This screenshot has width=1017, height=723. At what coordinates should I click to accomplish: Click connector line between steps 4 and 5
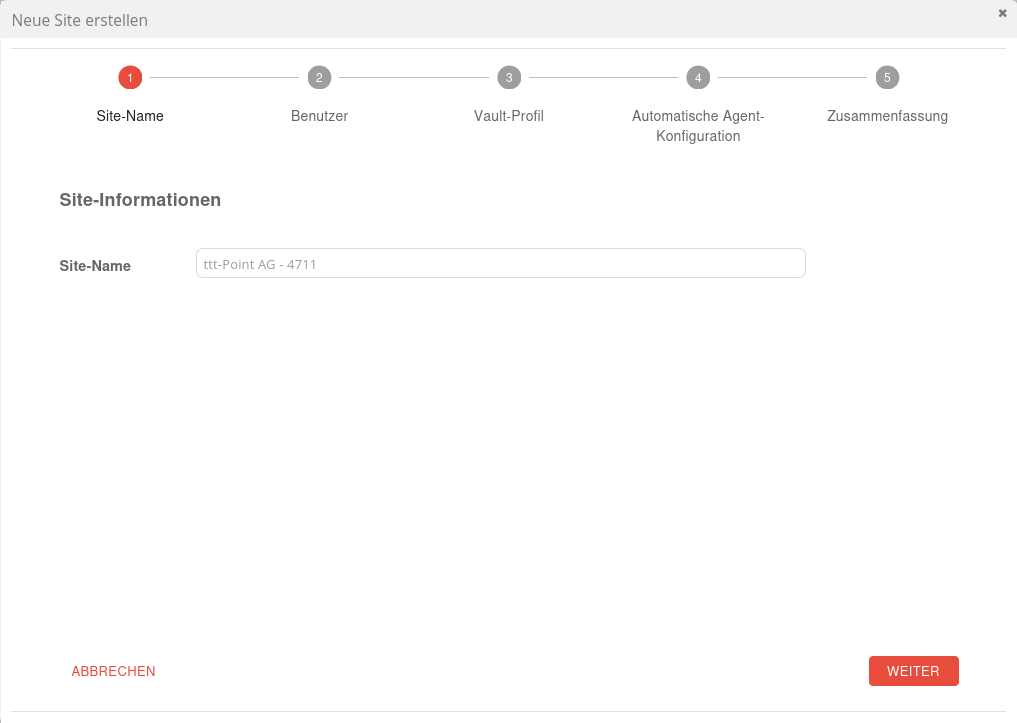[x=792, y=78]
